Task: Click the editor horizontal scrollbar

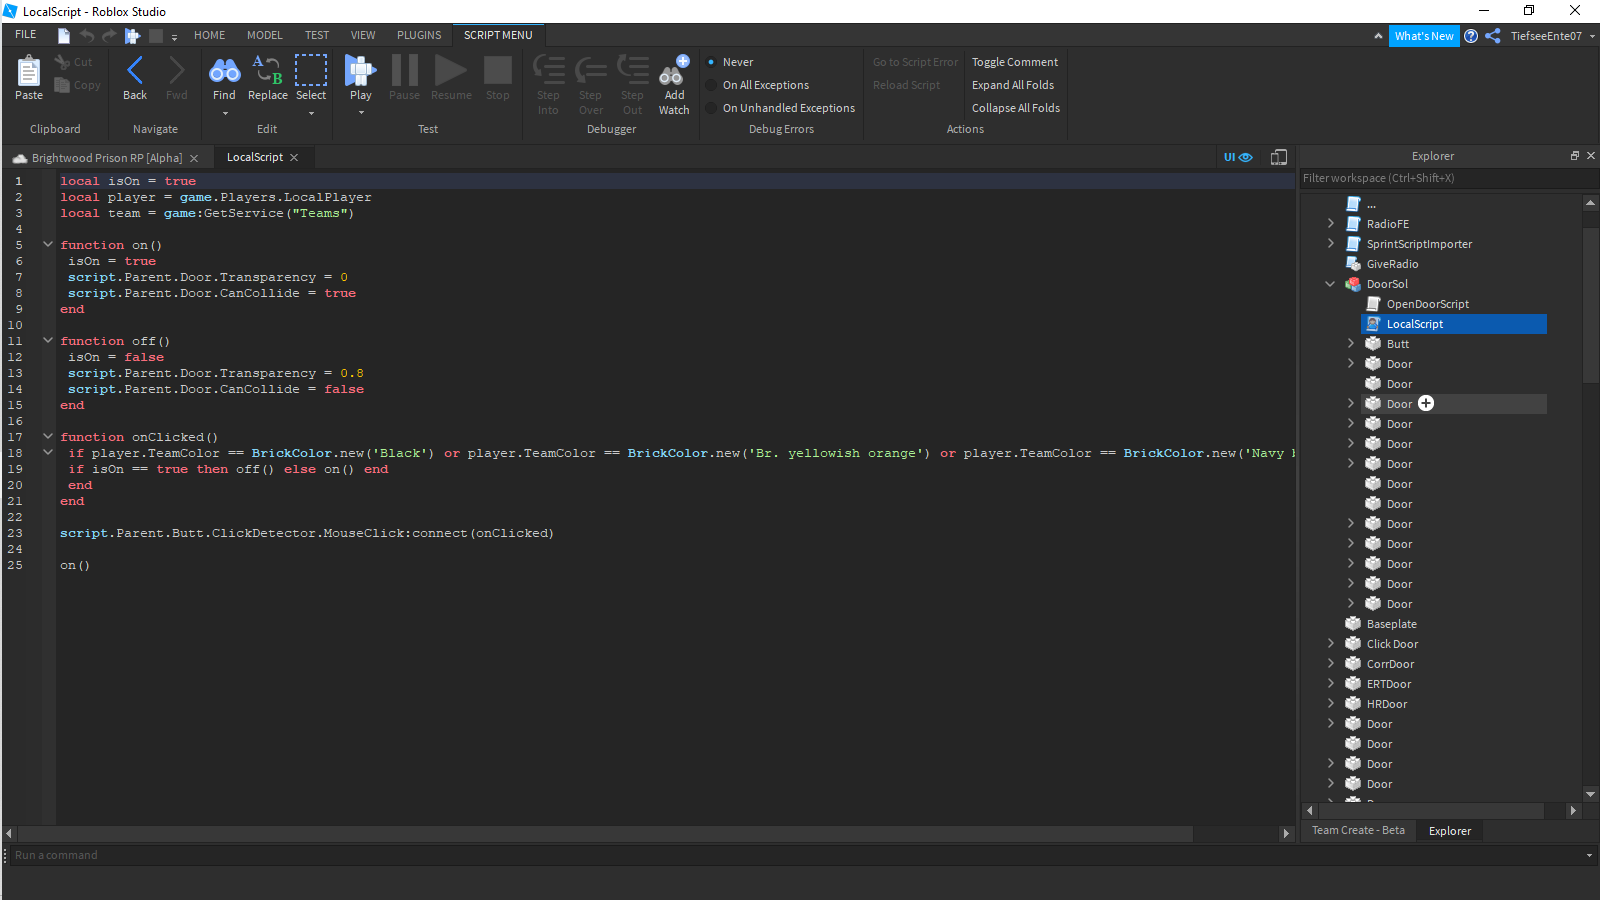Action: (605, 833)
